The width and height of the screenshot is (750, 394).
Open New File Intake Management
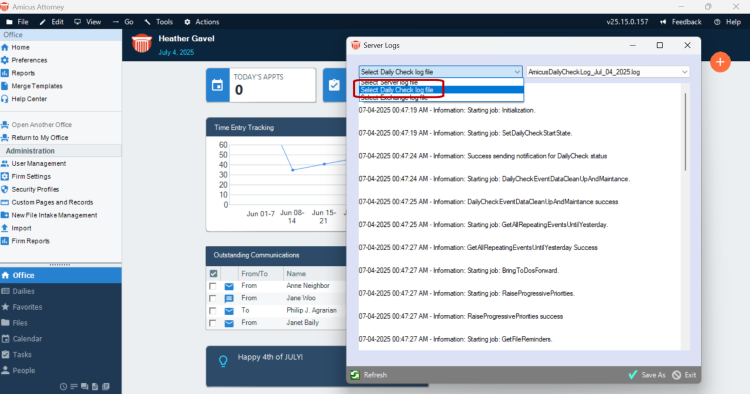(49, 215)
